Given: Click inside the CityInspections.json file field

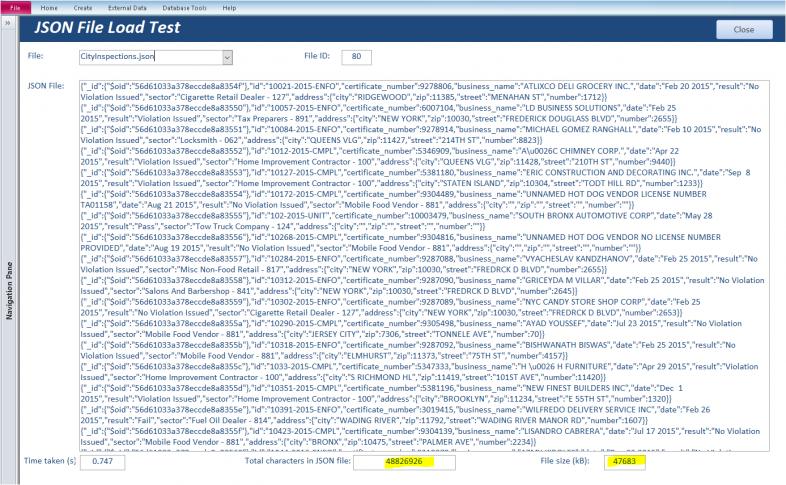Looking at the screenshot, I should pyautogui.click(x=150, y=57).
